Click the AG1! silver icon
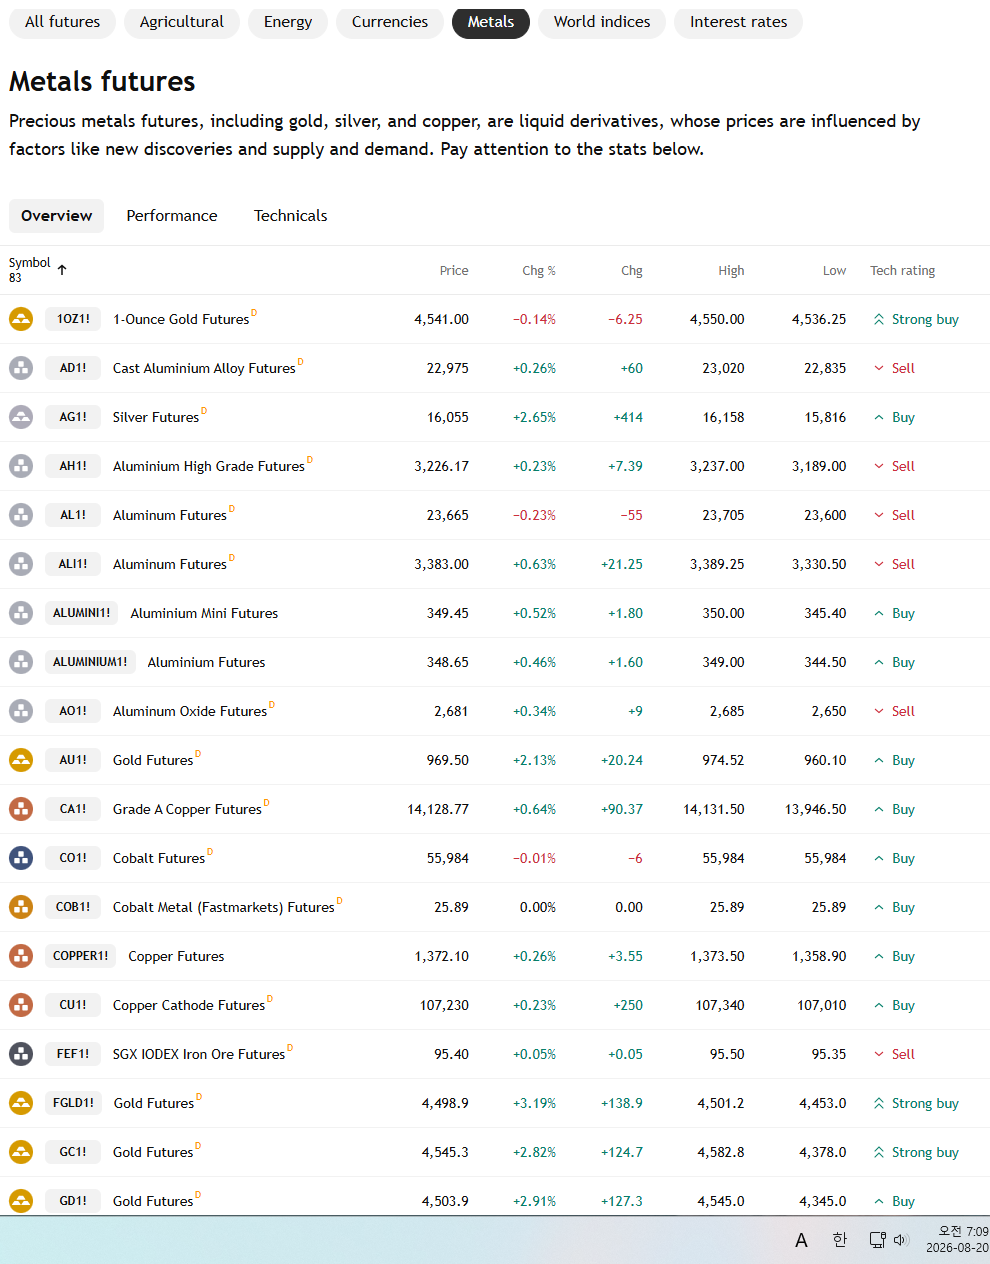 [21, 417]
